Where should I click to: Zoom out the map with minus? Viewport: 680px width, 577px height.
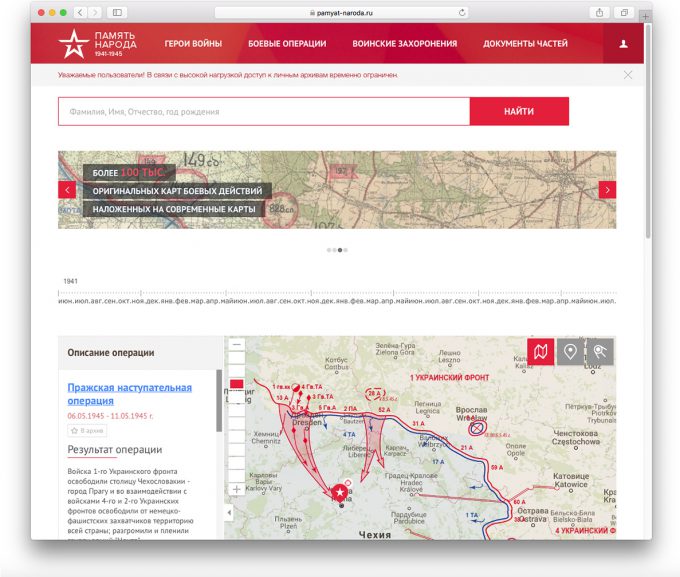(237, 344)
